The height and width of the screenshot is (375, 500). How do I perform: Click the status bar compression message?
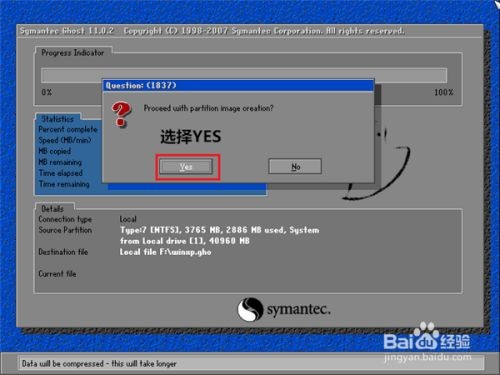[99, 363]
